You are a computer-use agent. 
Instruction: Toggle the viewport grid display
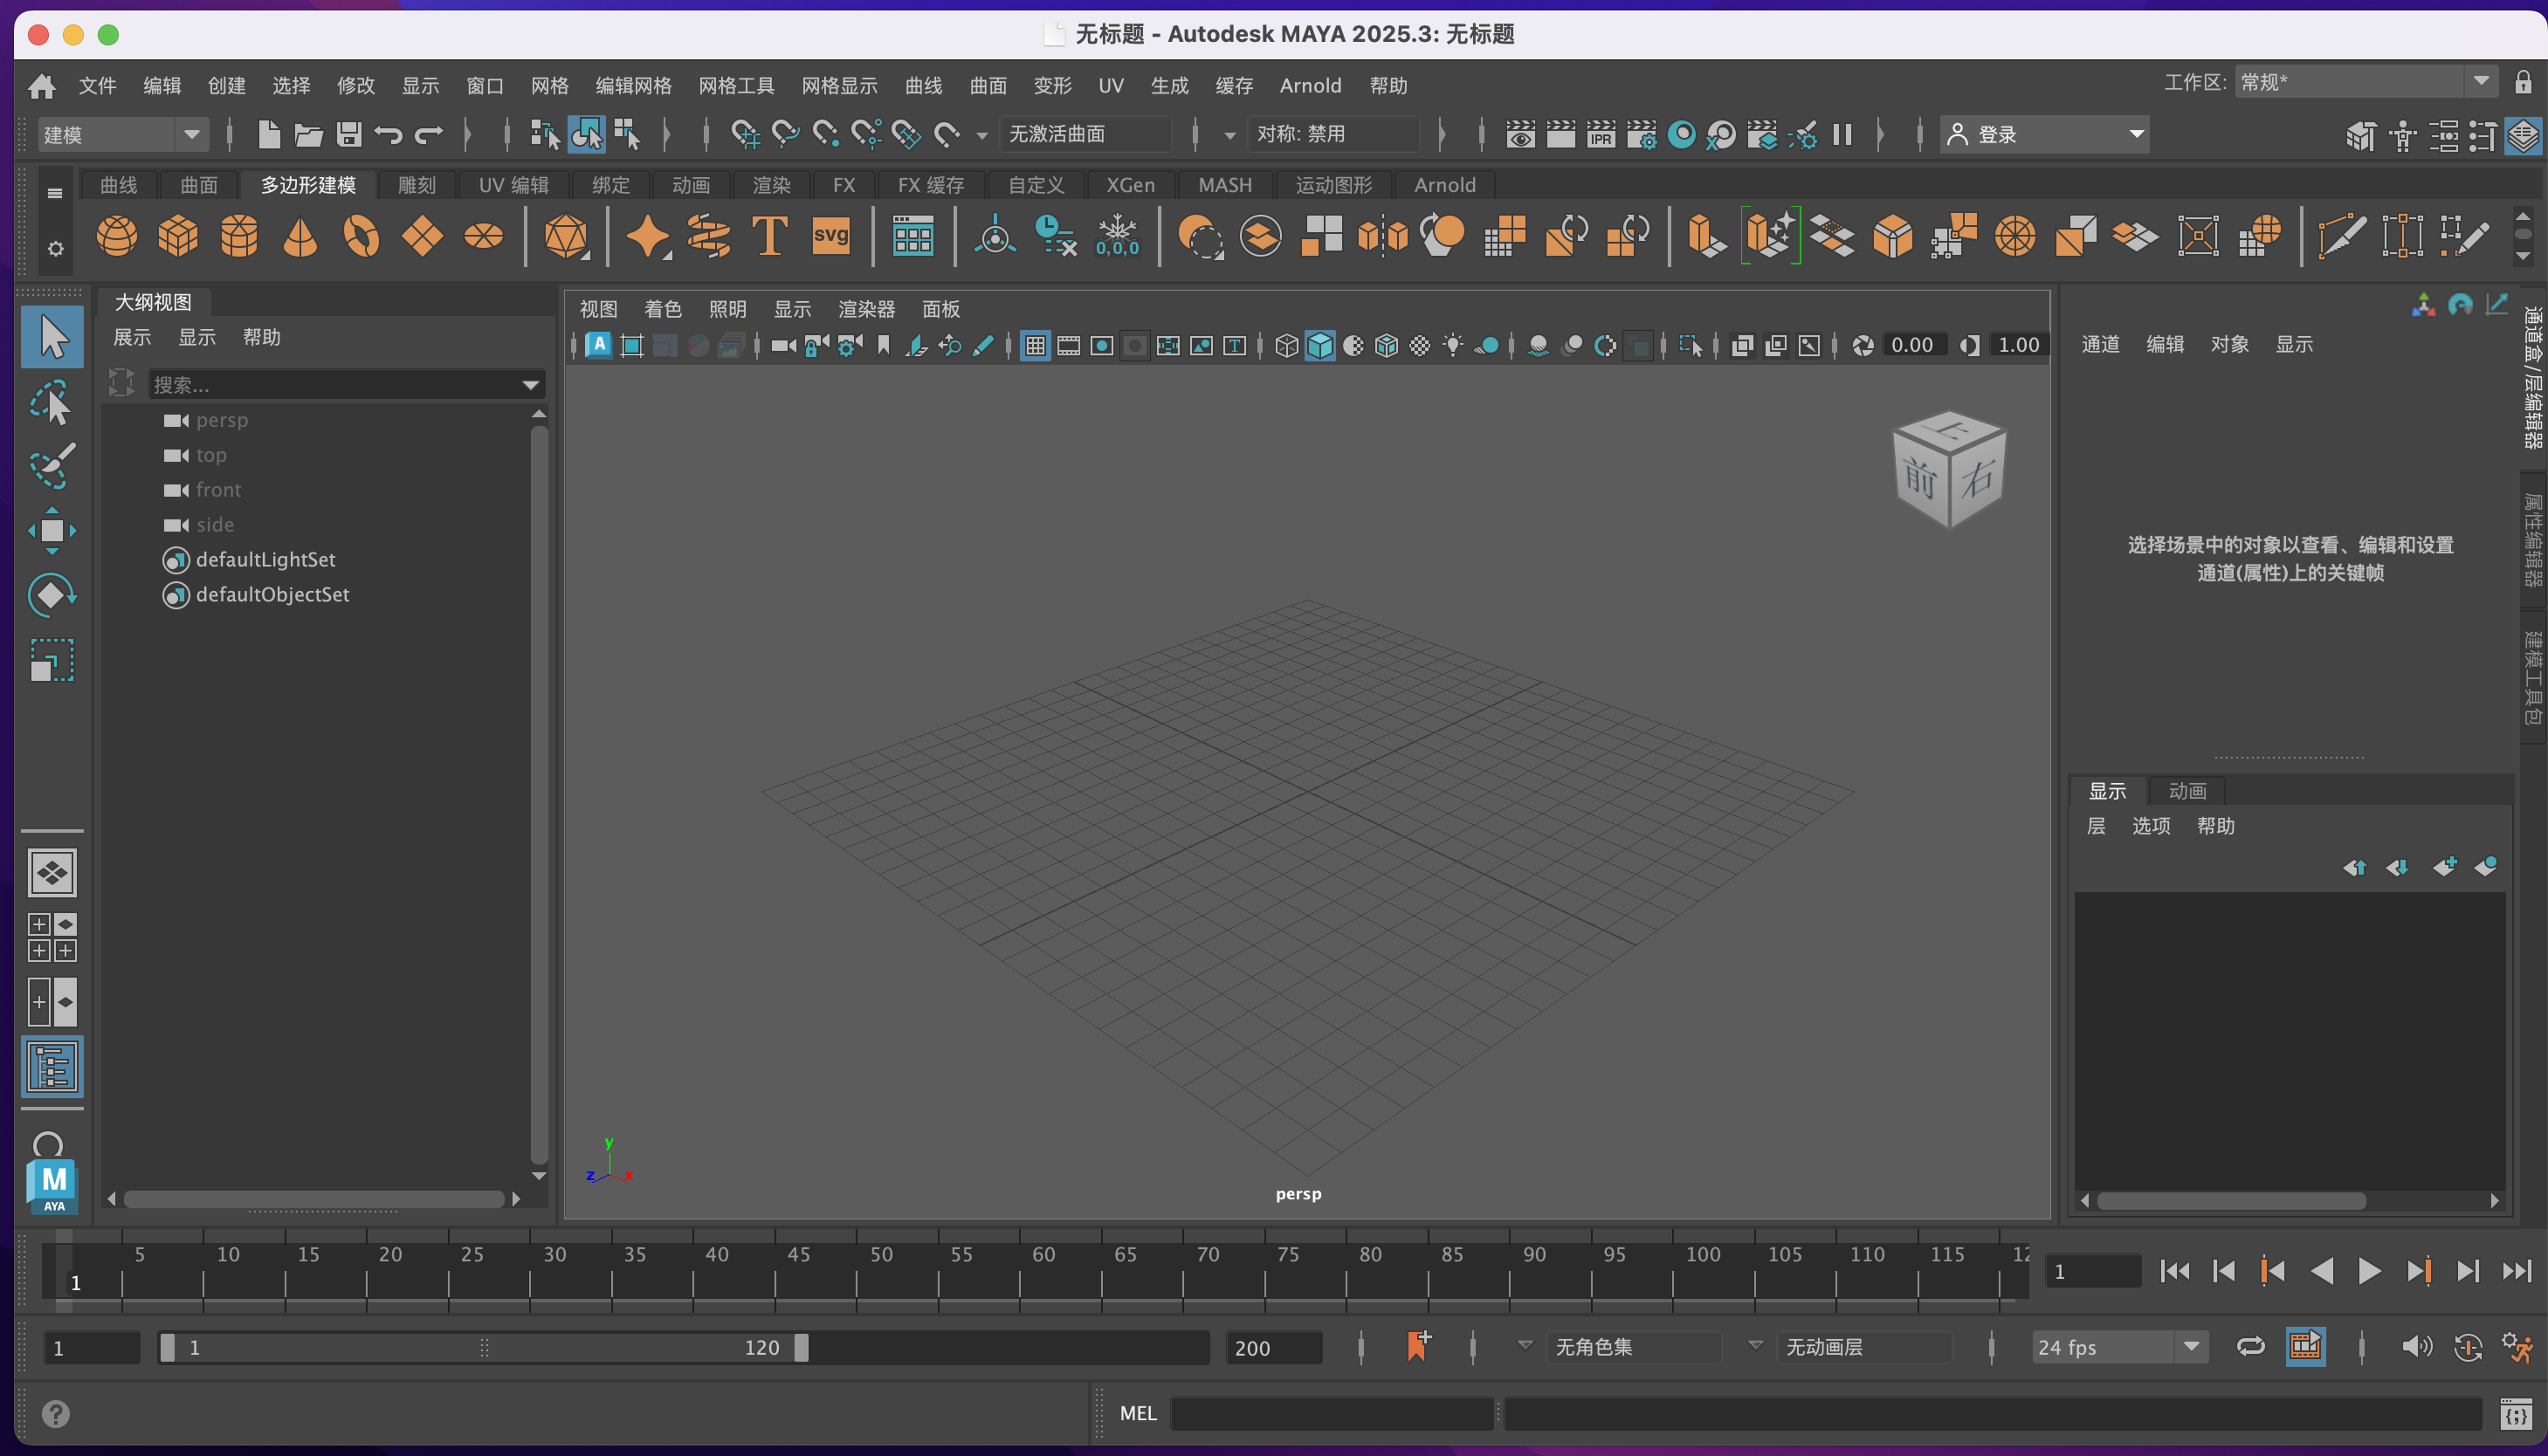click(x=1035, y=346)
